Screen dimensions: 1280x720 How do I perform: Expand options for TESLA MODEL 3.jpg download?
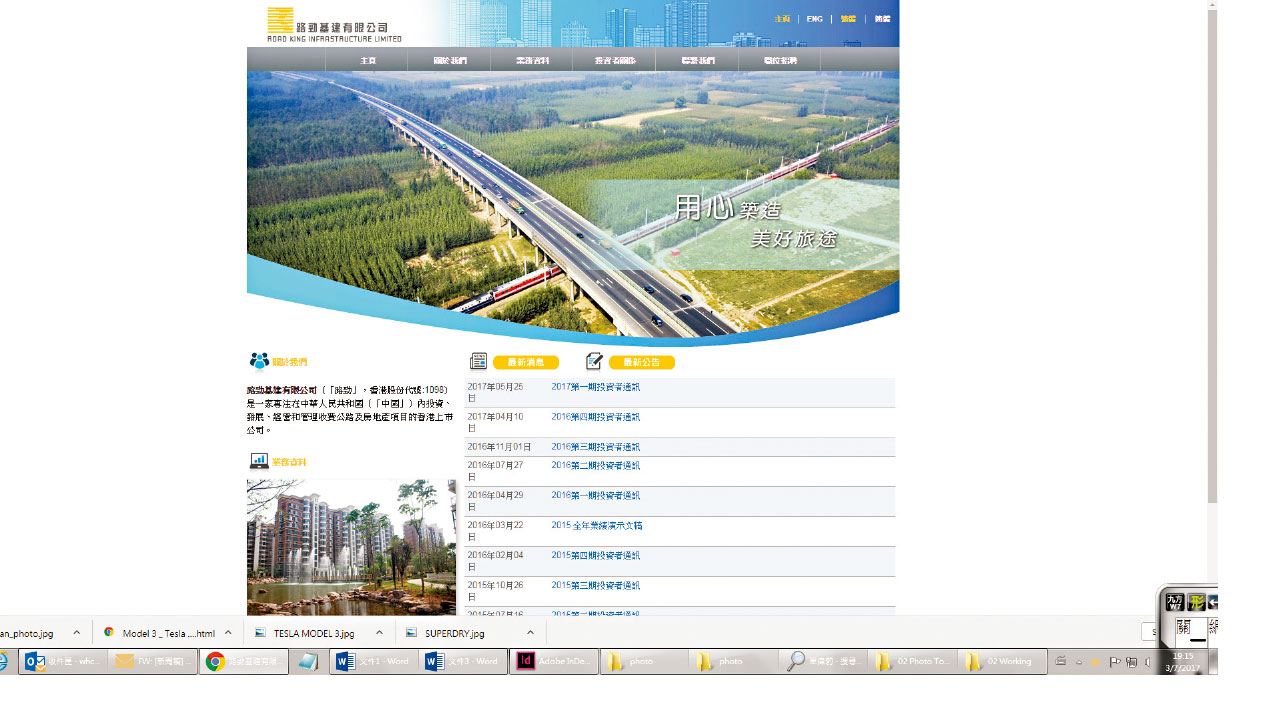379,633
